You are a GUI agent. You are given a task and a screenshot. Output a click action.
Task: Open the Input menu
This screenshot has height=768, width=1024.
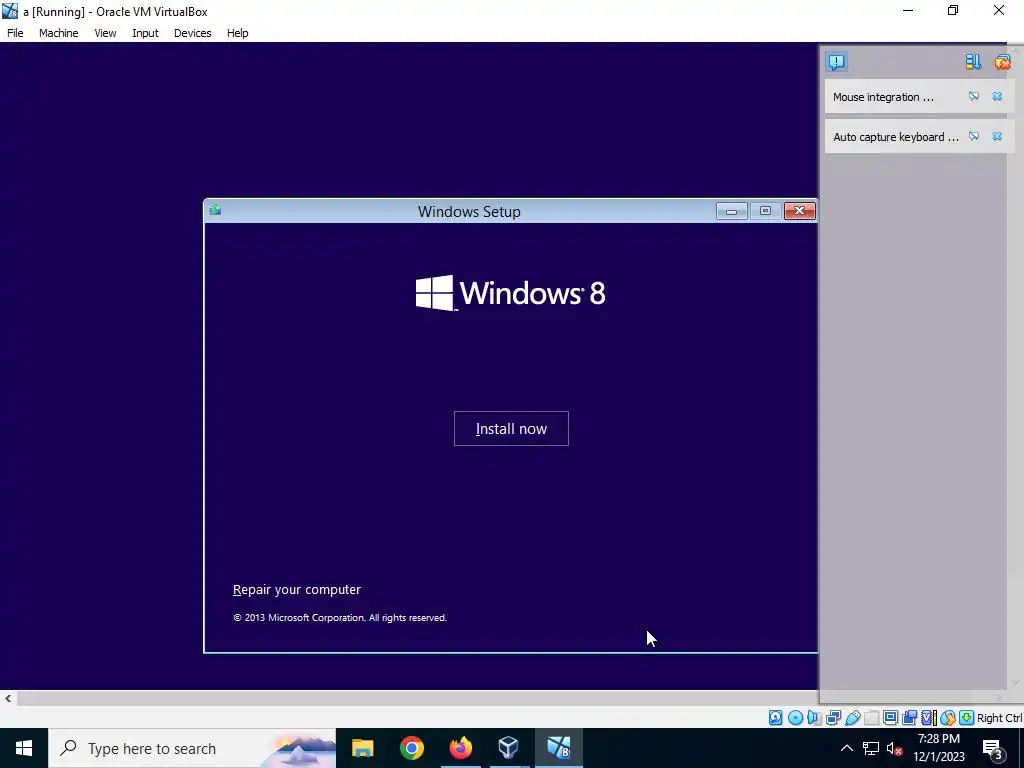tap(145, 33)
